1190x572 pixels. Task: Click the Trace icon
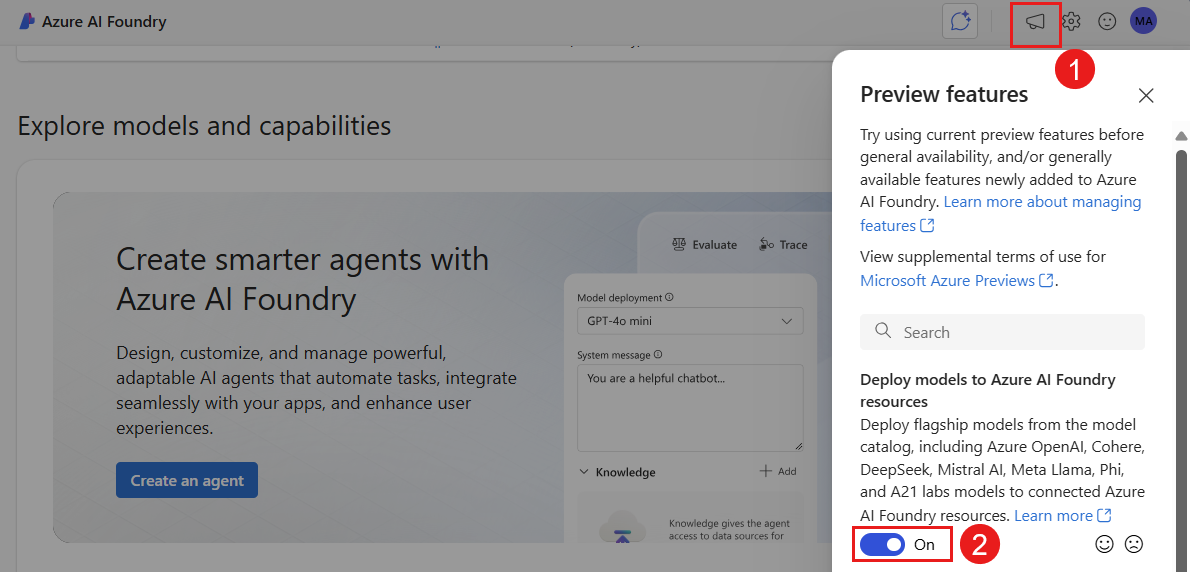pos(766,244)
